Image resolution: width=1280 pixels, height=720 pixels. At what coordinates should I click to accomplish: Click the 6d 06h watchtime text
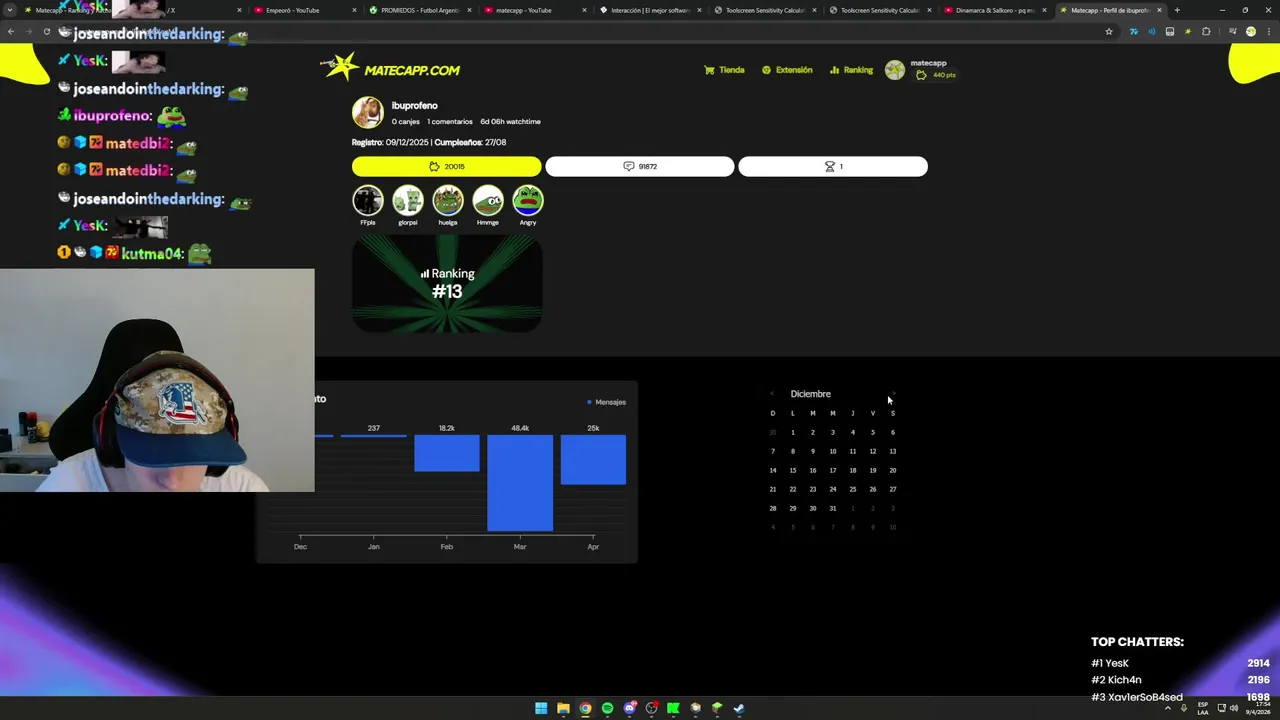pyautogui.click(x=510, y=122)
